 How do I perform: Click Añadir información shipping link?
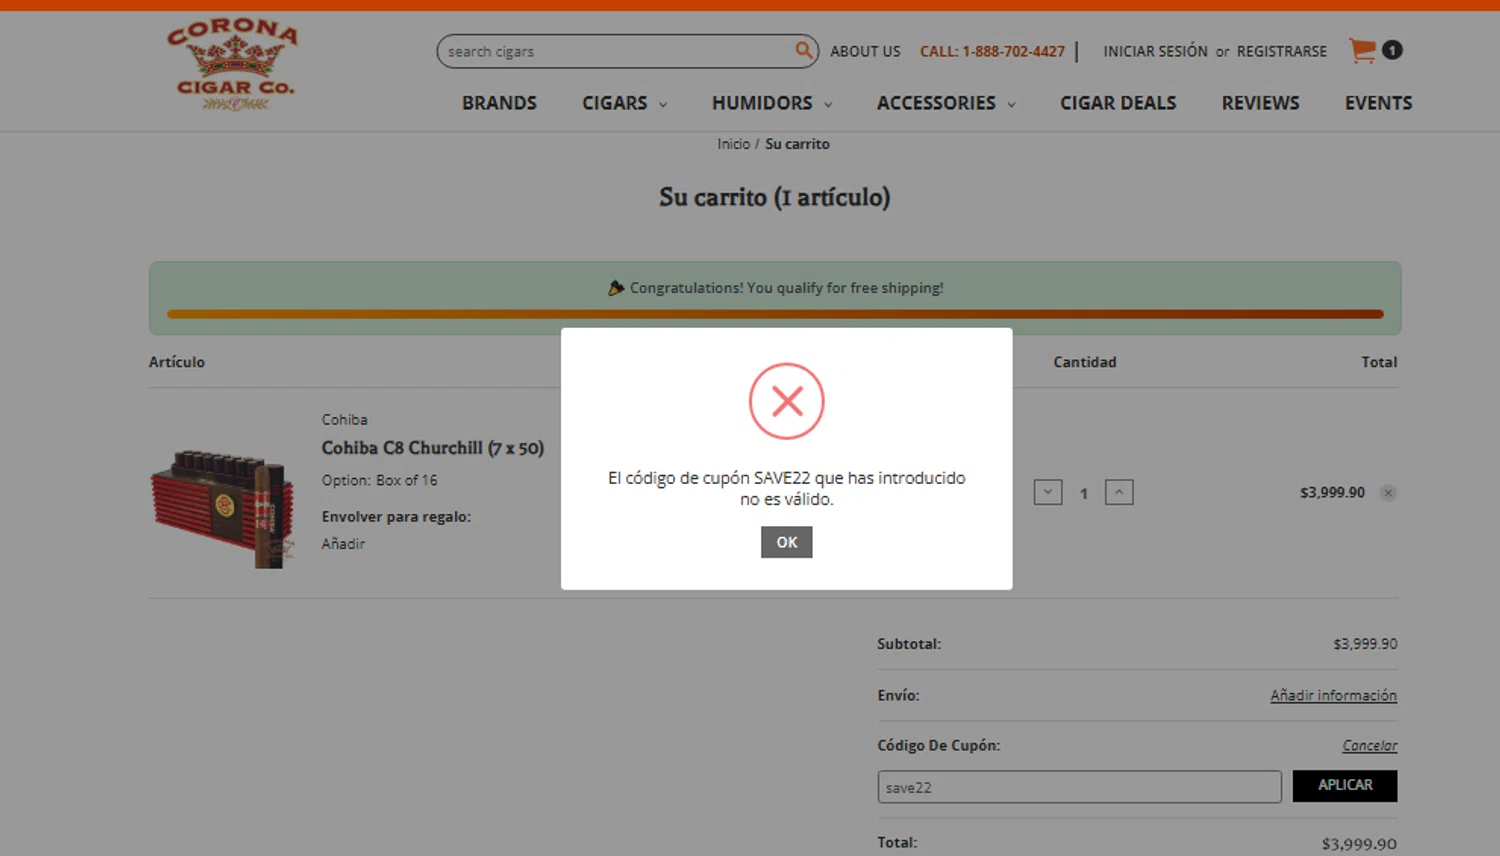1333,695
